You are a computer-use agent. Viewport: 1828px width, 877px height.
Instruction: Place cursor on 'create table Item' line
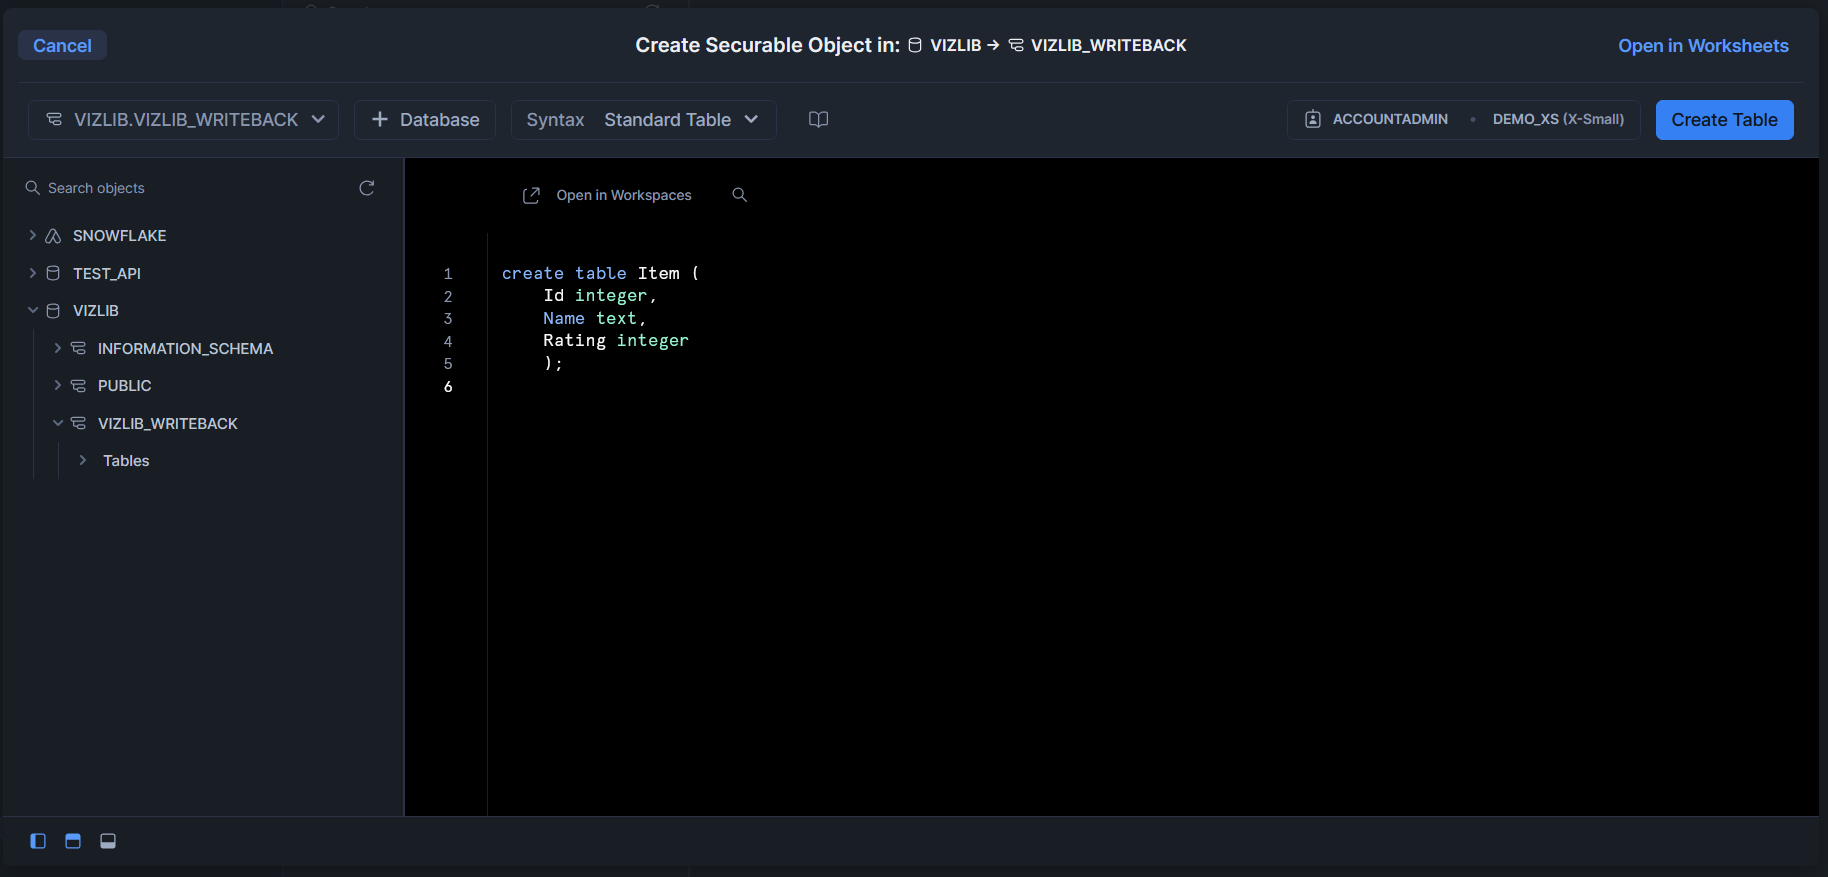[x=600, y=273]
